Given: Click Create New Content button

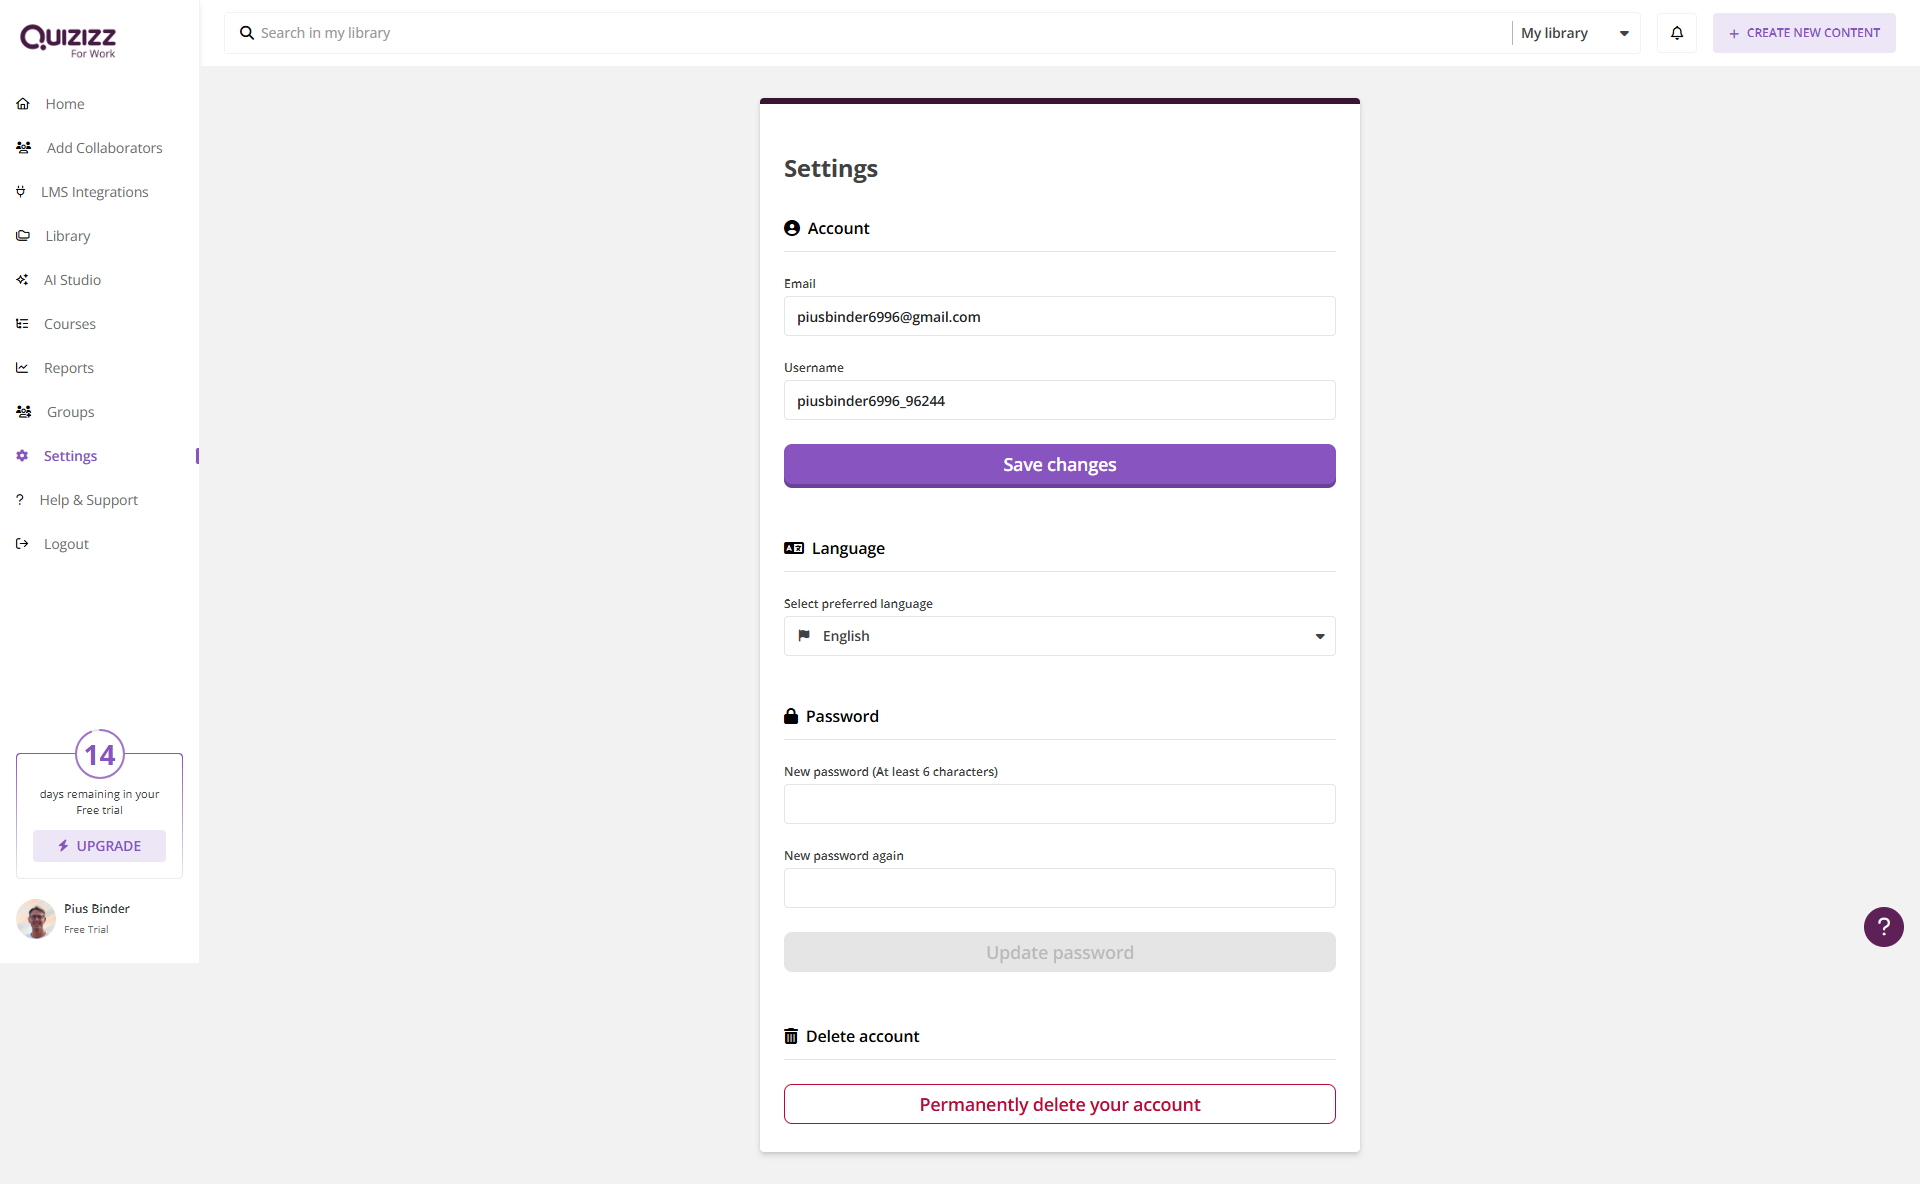Looking at the screenshot, I should [1804, 33].
